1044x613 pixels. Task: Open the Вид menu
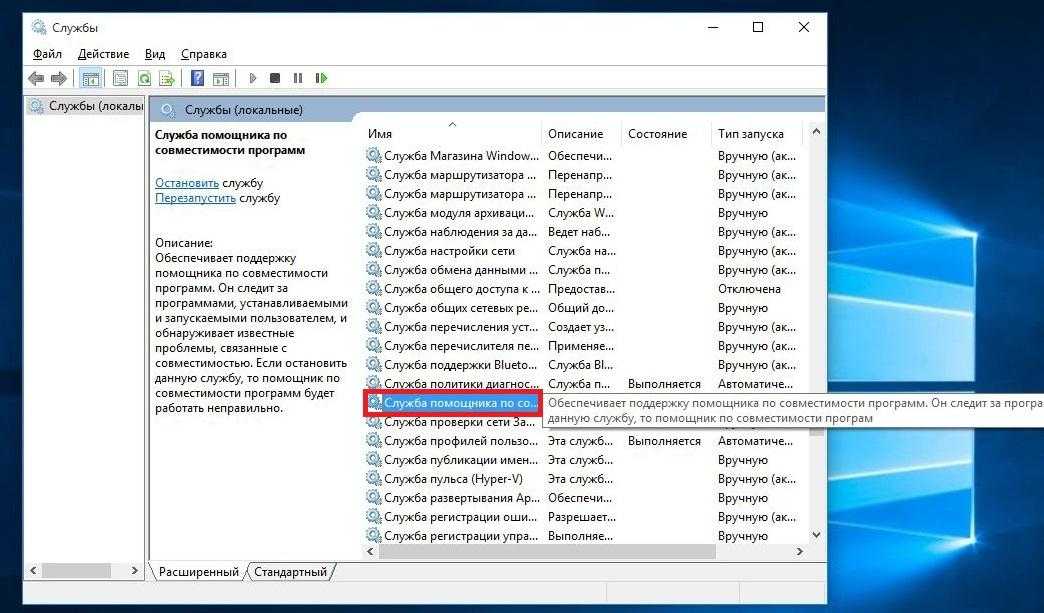(155, 54)
